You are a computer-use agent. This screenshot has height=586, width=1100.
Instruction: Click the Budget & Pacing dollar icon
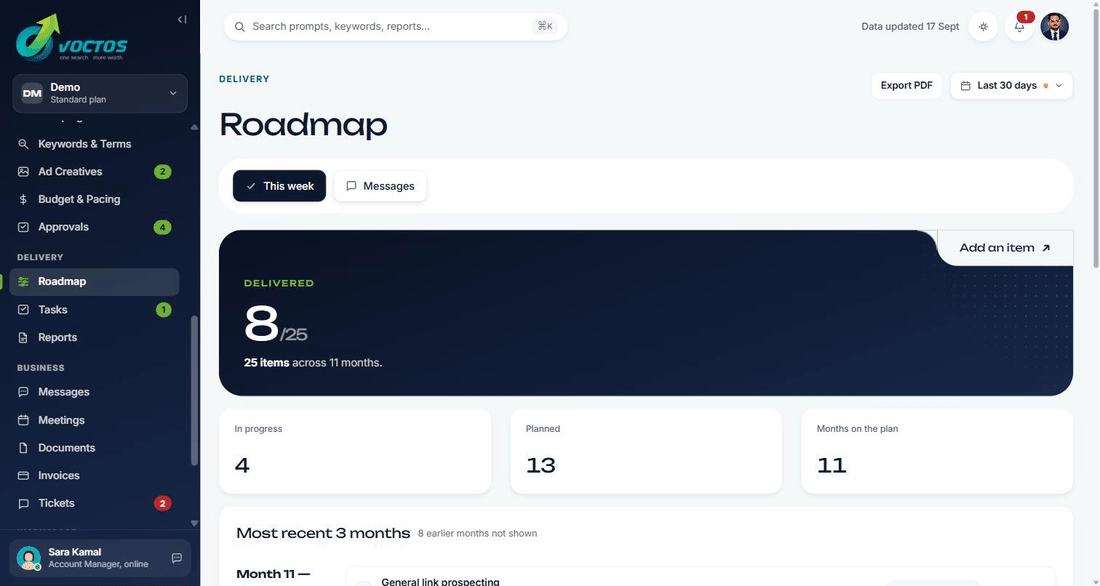tap(23, 199)
